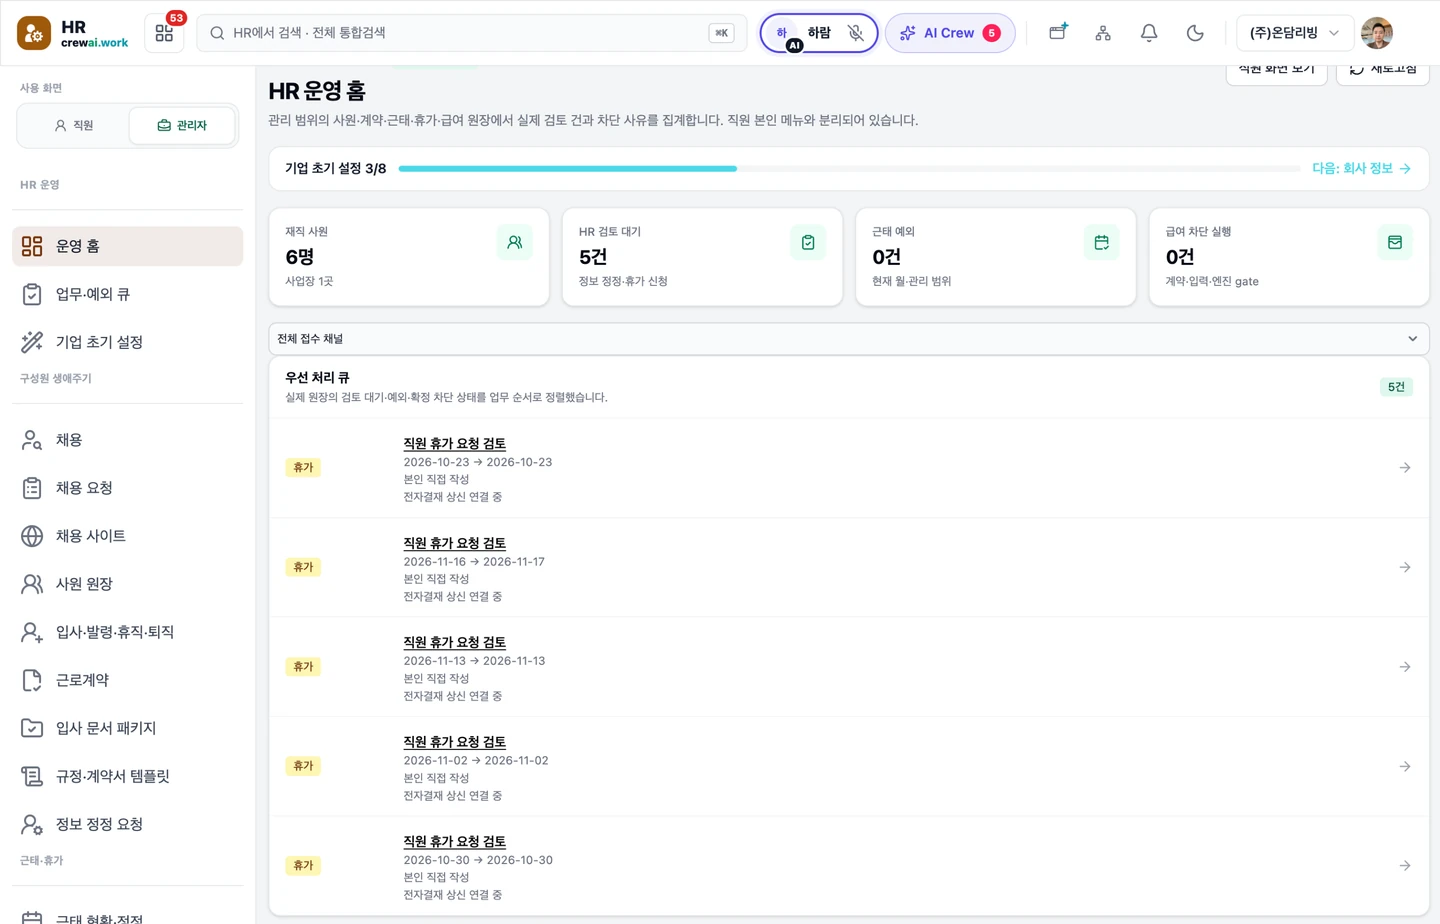
Task: Click the arrow for 2026-10-30 request
Action: click(1405, 866)
